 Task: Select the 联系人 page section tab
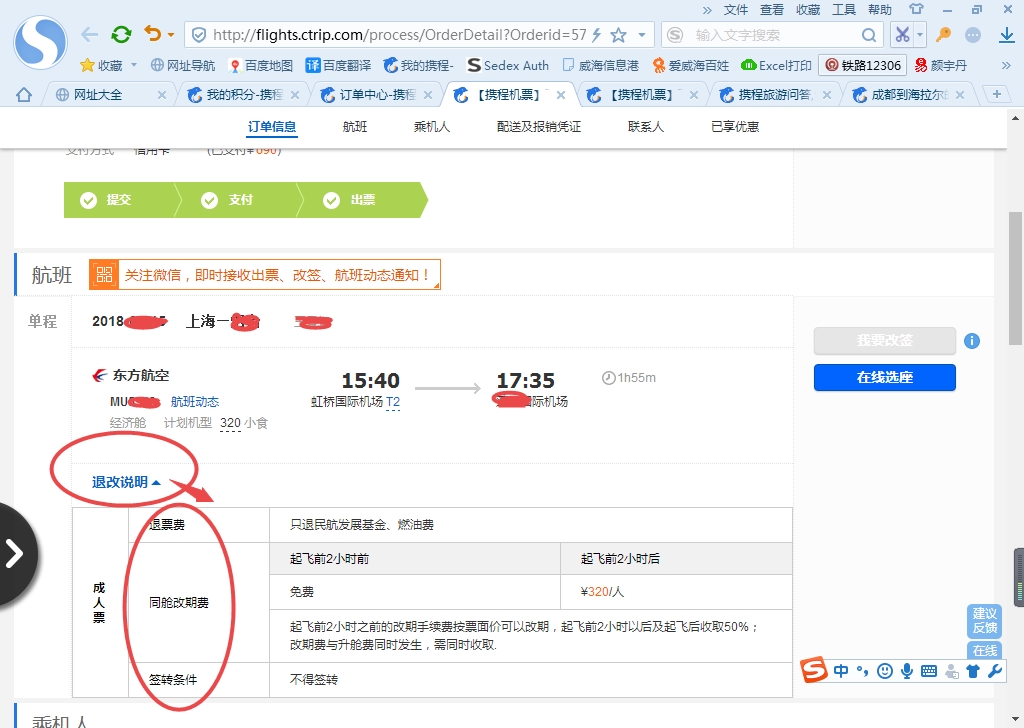[x=646, y=127]
